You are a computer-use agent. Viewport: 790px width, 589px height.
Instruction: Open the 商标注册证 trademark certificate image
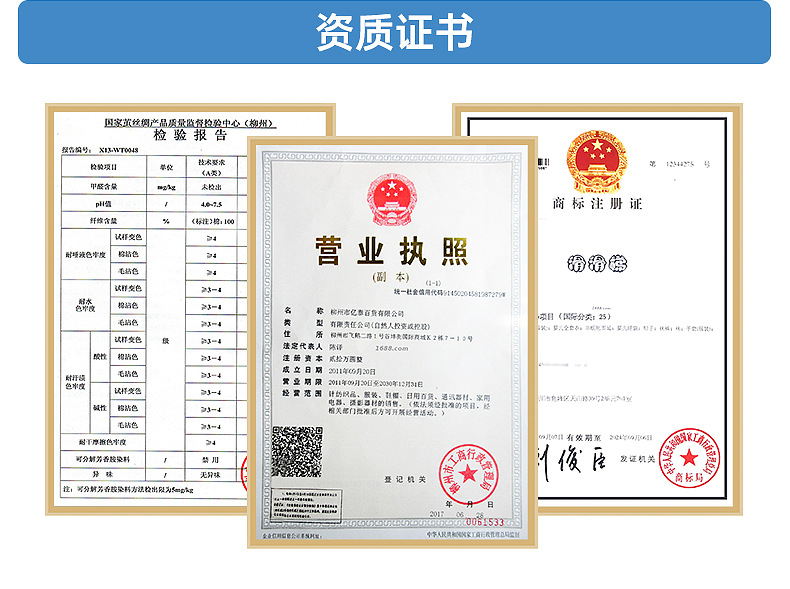(640, 308)
